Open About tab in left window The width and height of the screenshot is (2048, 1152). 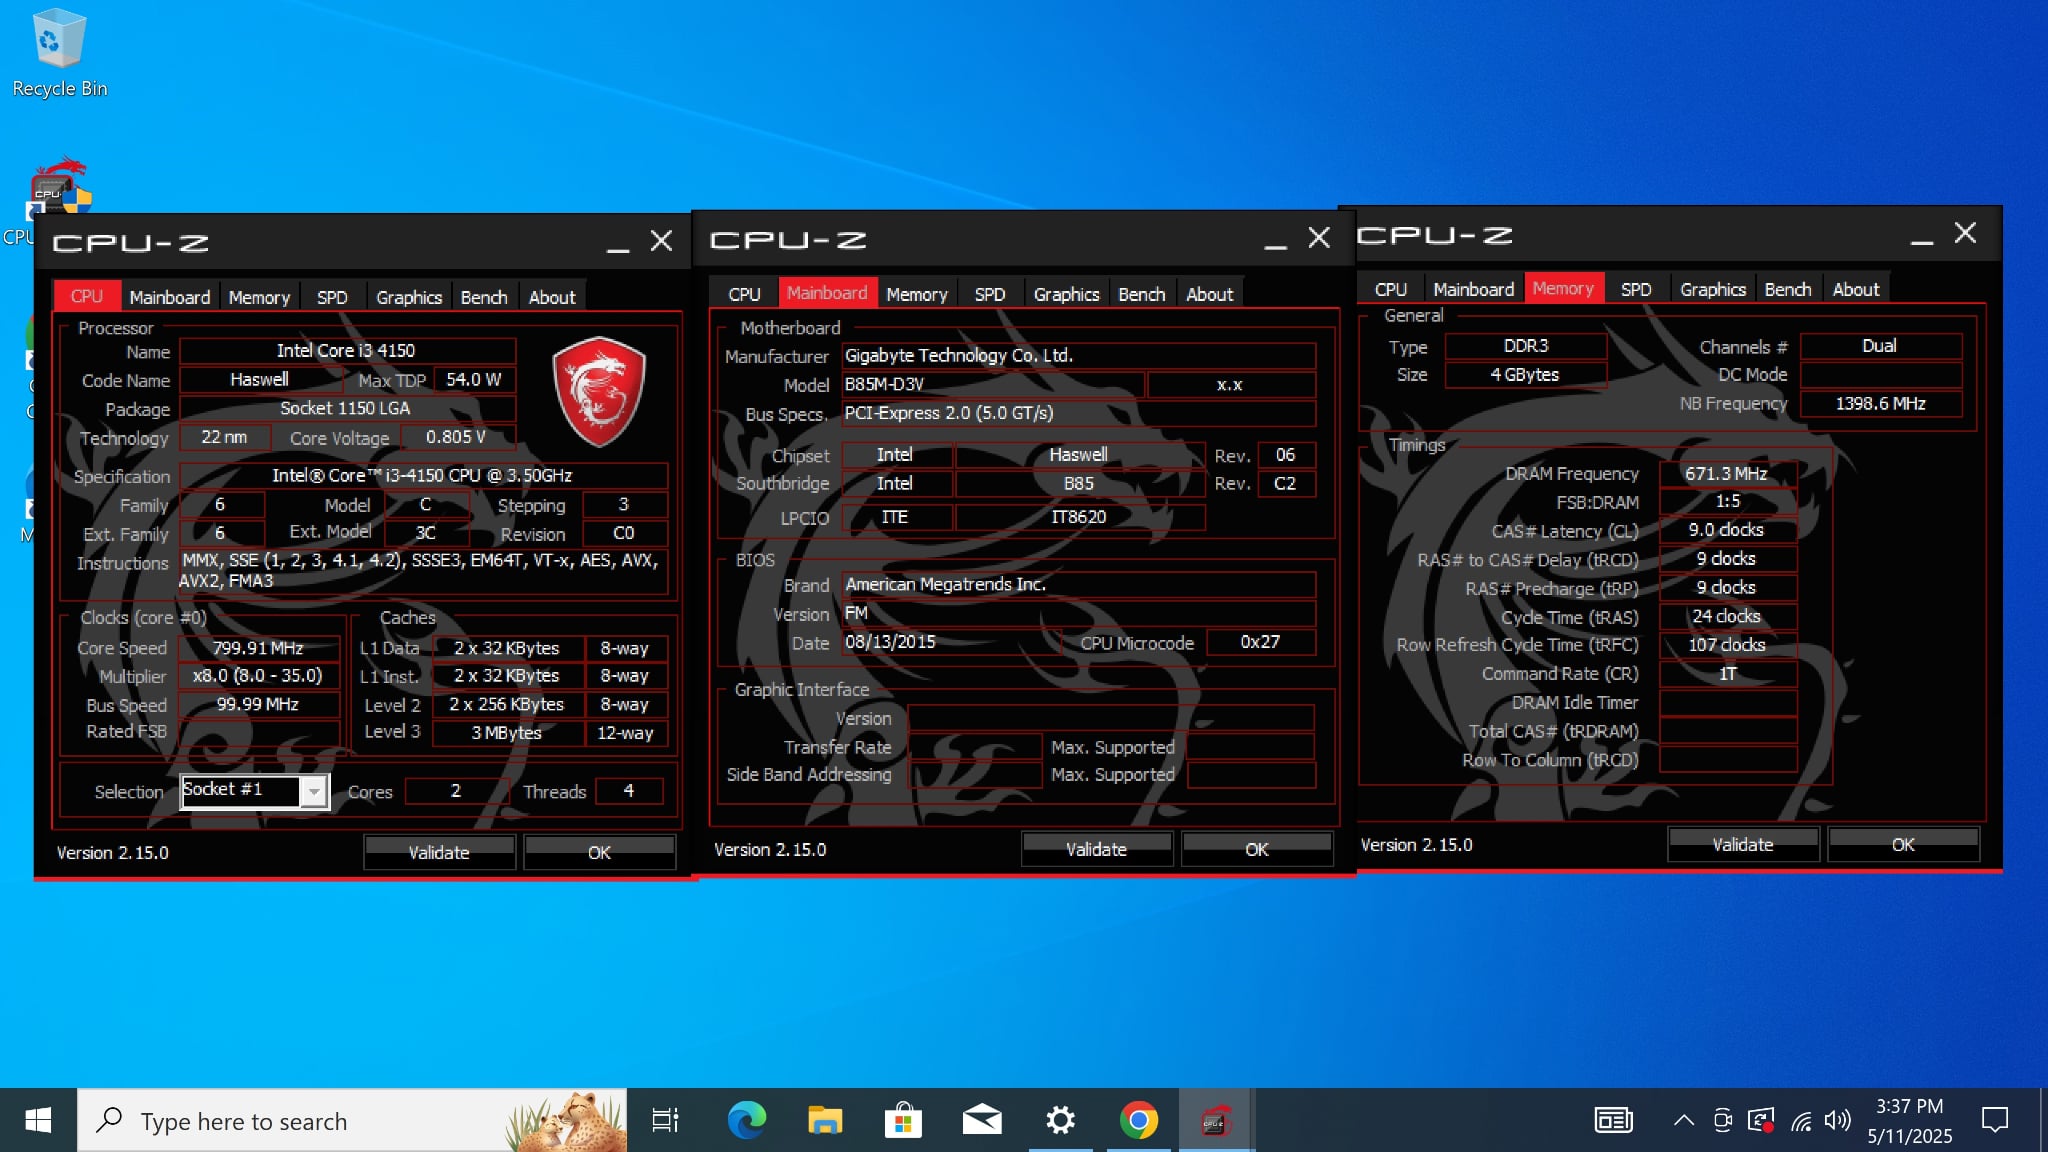pos(552,297)
